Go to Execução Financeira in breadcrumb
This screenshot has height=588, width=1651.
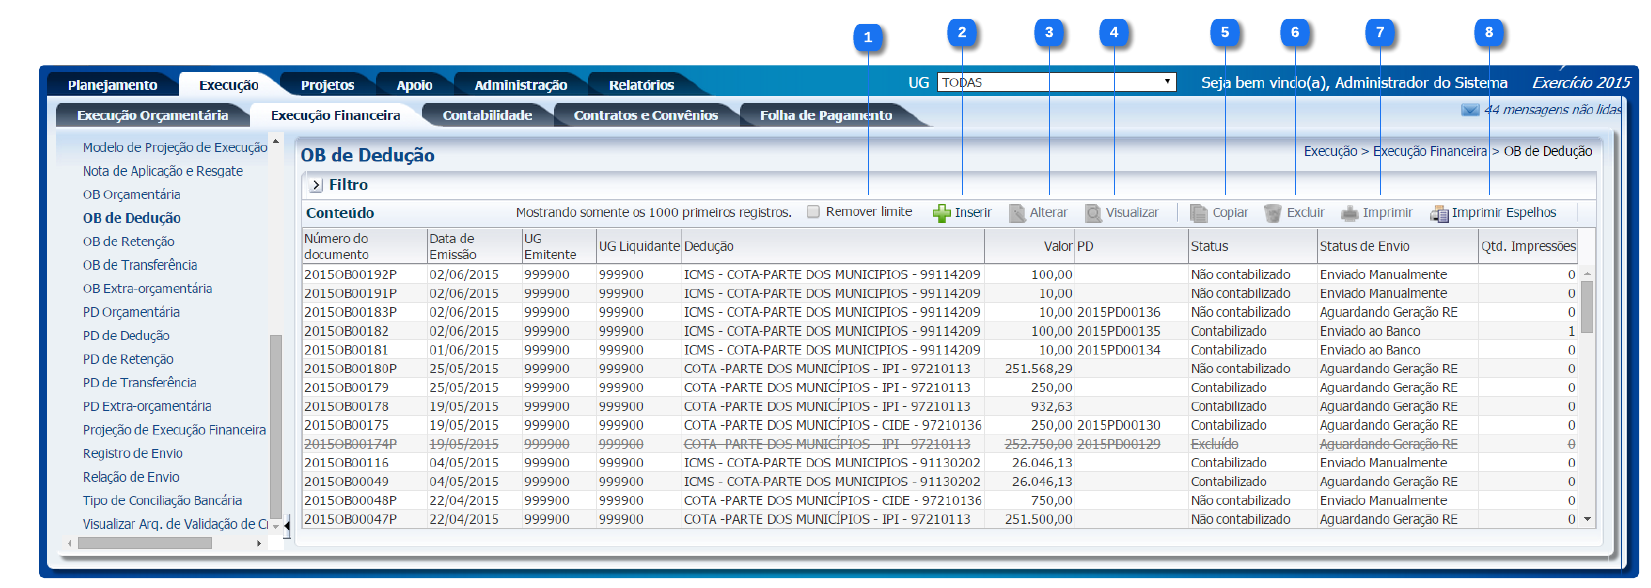pos(1429,151)
